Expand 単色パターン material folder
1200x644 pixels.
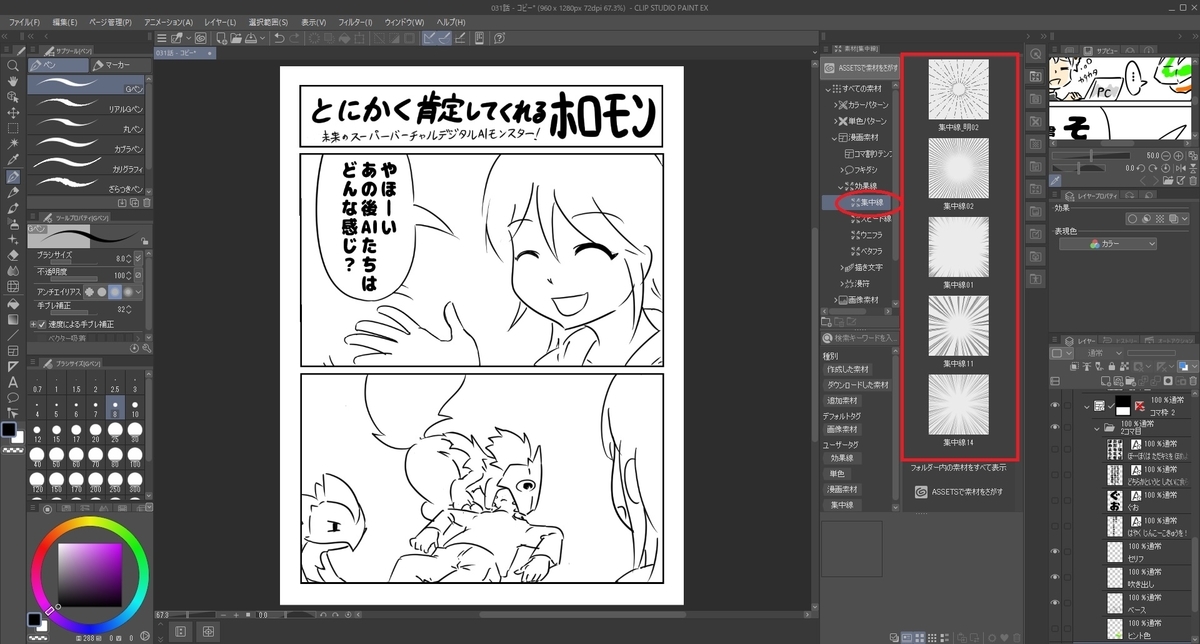[x=837, y=121]
